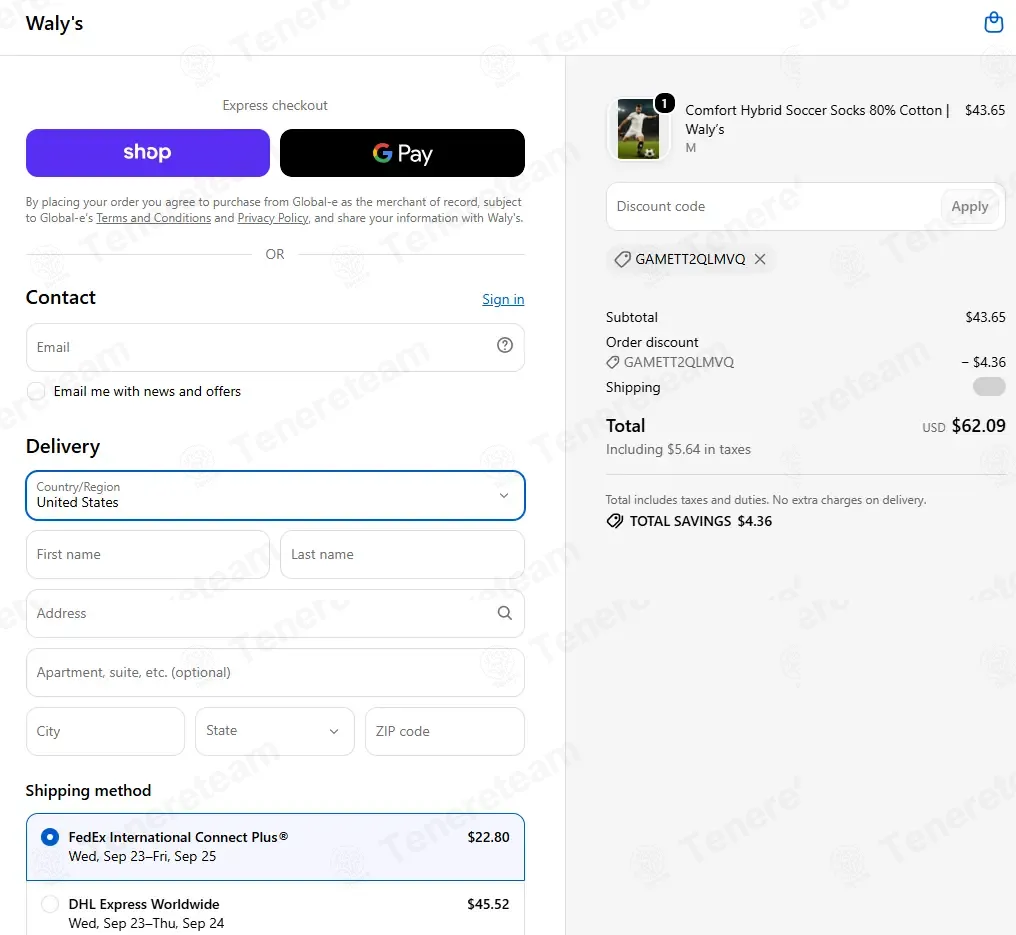
Task: Open Global-e Terms and Conditions link
Action: [x=154, y=218]
